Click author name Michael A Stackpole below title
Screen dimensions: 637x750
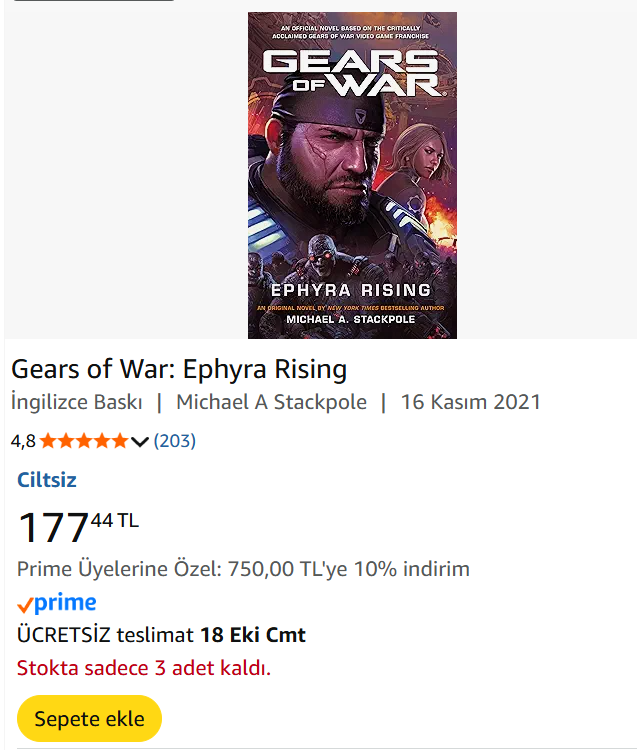[271, 402]
